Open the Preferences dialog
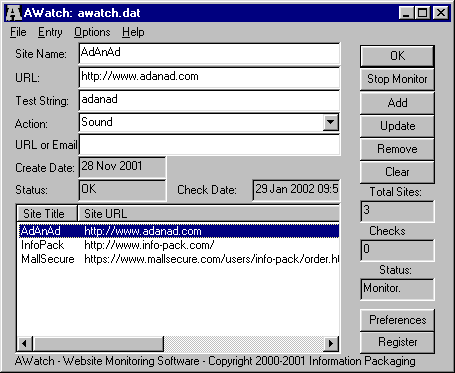This screenshot has width=455, height=373. pyautogui.click(x=397, y=320)
